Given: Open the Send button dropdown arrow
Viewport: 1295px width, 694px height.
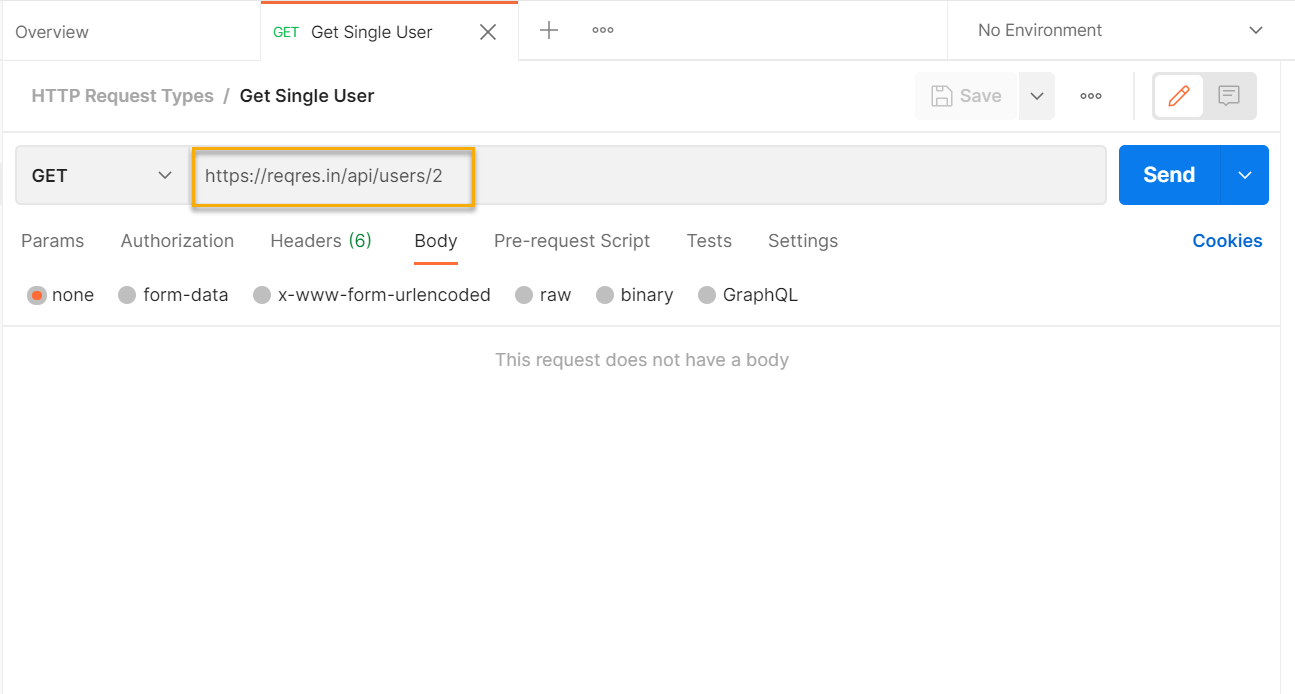Looking at the screenshot, I should pyautogui.click(x=1244, y=175).
